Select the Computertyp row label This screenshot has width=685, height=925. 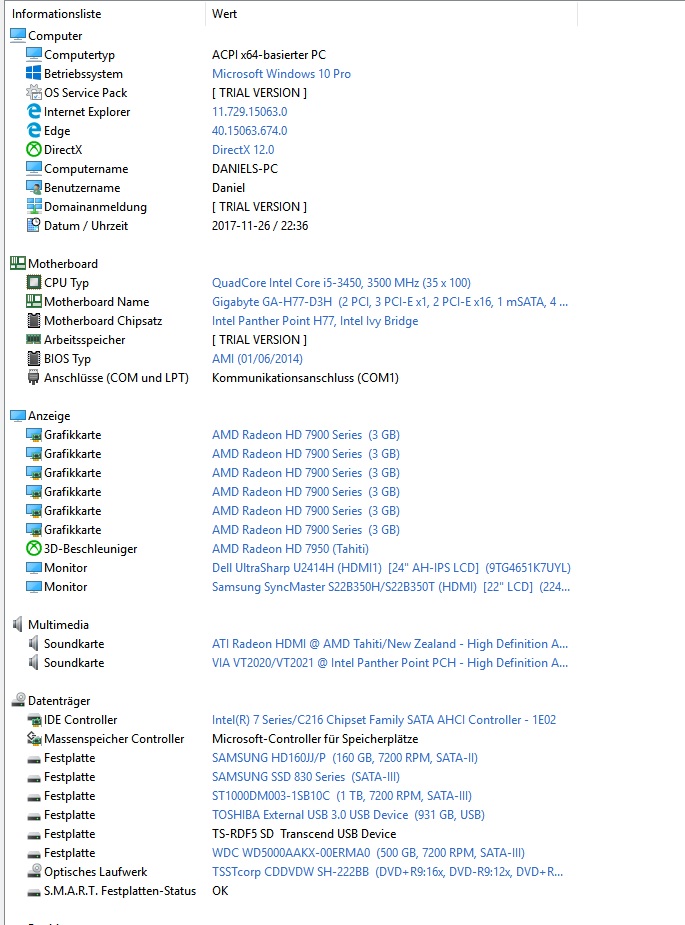[79, 55]
